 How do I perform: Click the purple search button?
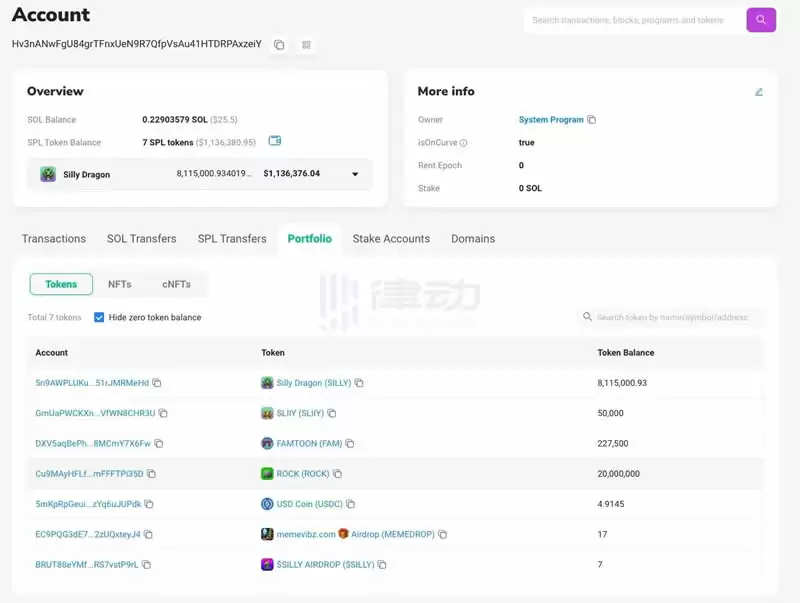(x=761, y=20)
